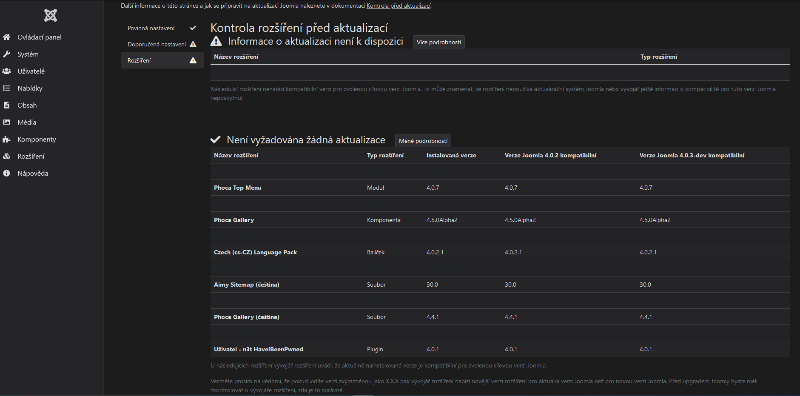The height and width of the screenshot is (396, 800).
Task: Click Balíček type in Czech Language Pack row
Action: [x=376, y=252]
